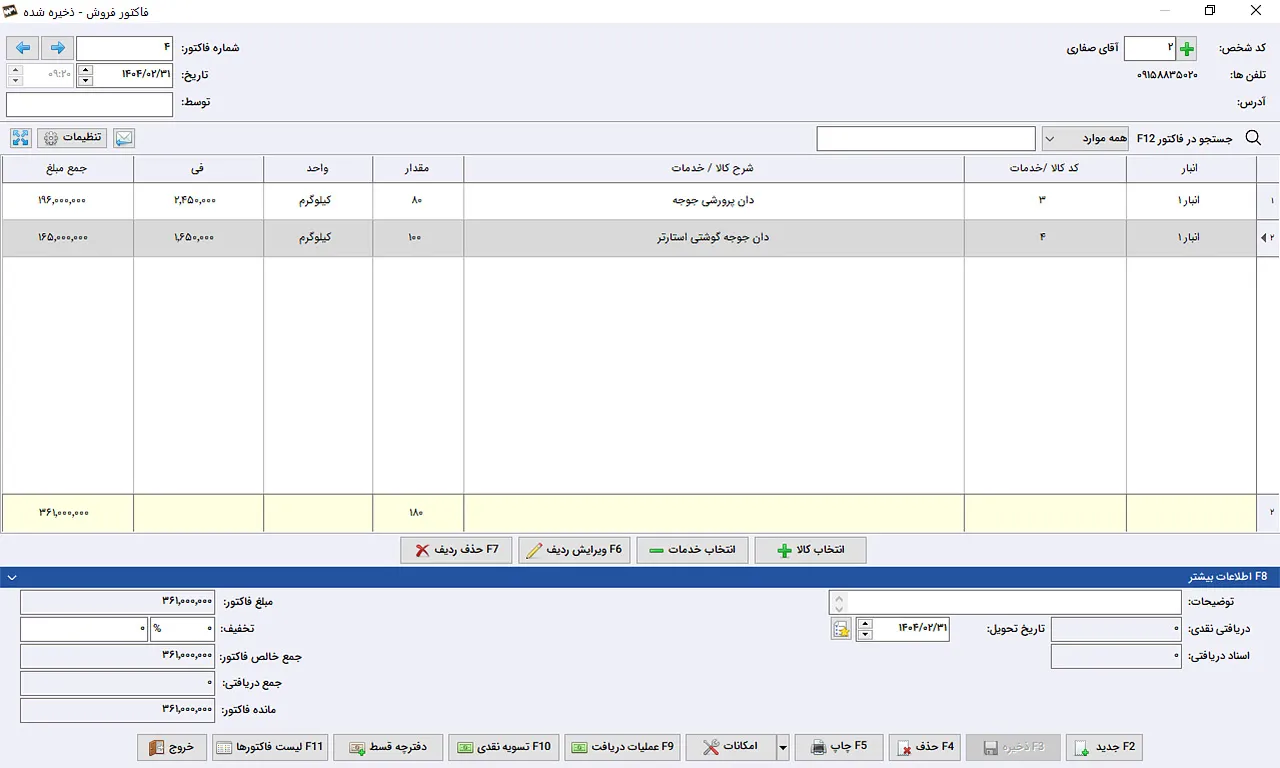Click cell value ۲,۴۵۰,۰۰۰ in فی column
The image size is (1280, 768).
(198, 201)
